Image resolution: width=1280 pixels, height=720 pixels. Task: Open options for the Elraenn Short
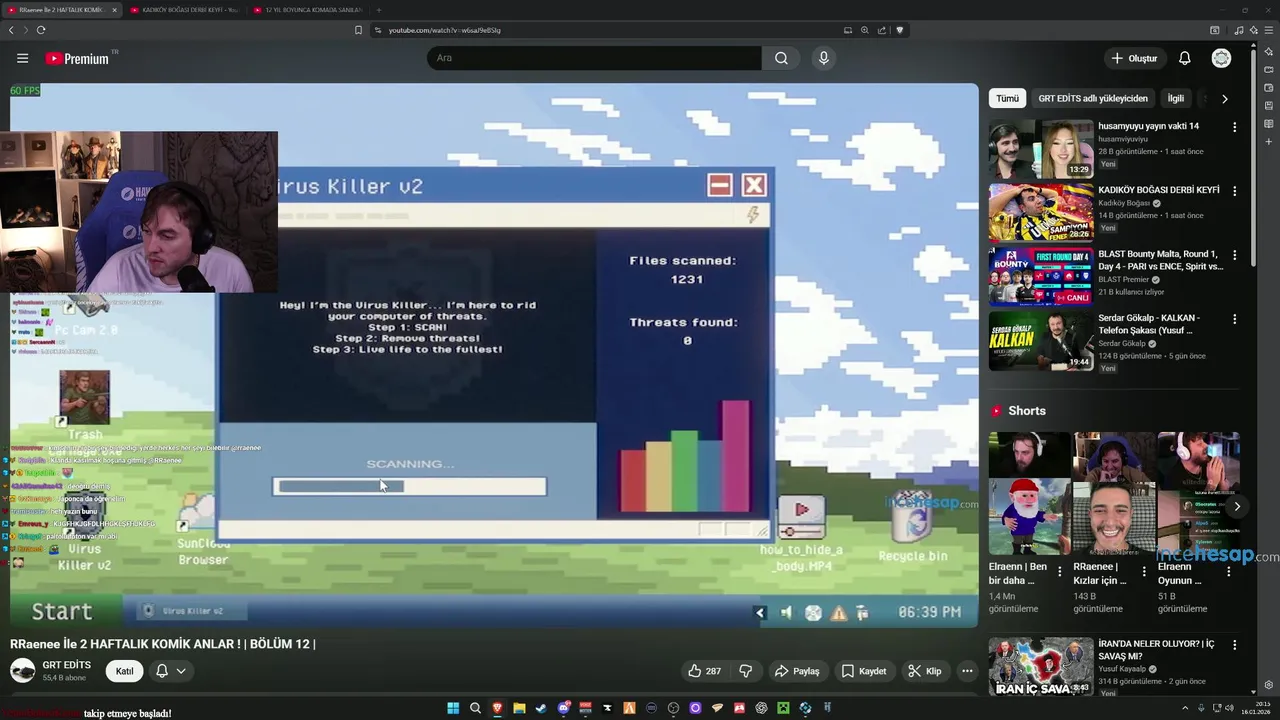click(x=1060, y=572)
